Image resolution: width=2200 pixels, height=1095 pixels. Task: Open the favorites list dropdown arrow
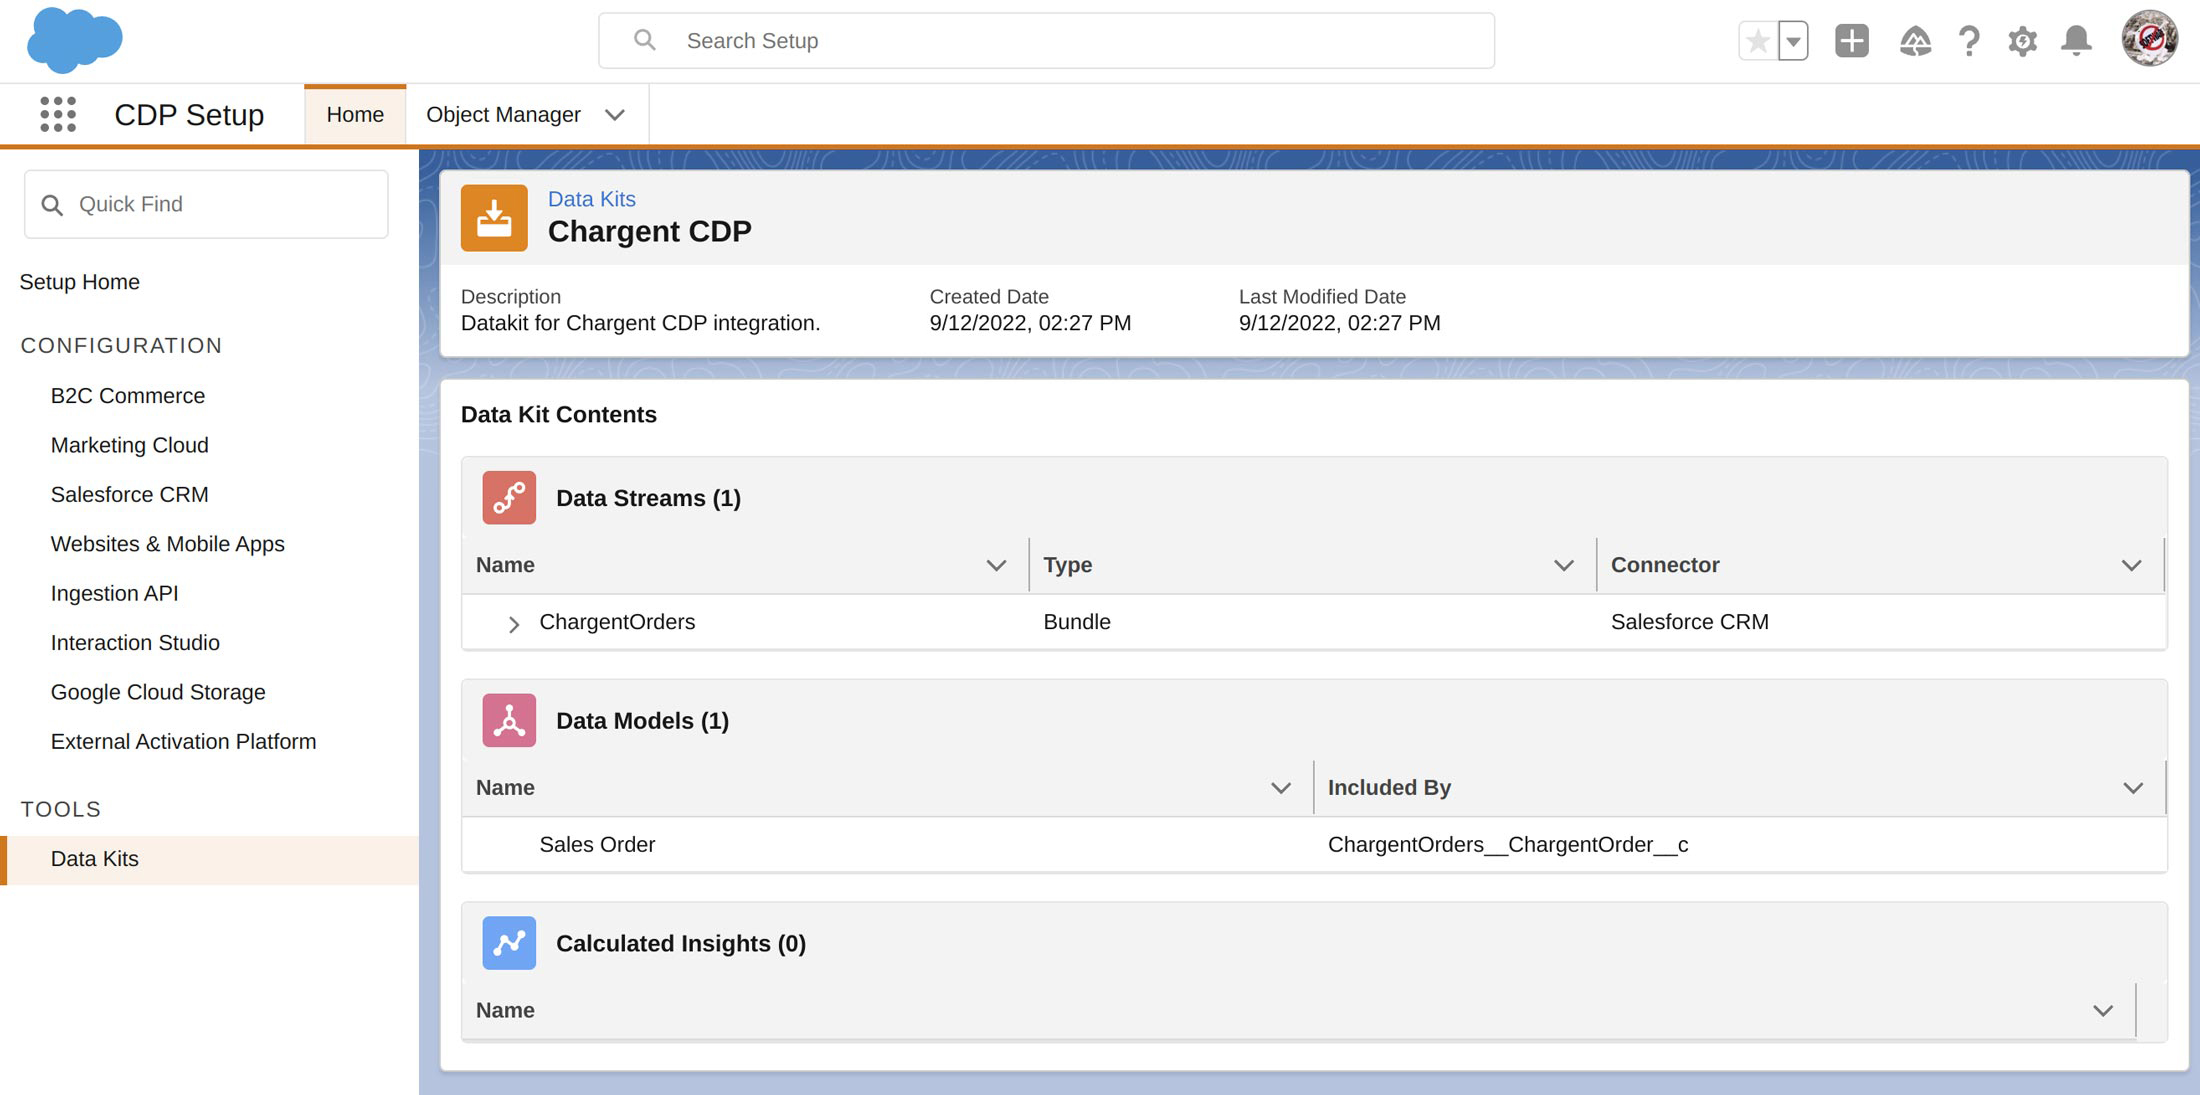coord(1793,41)
